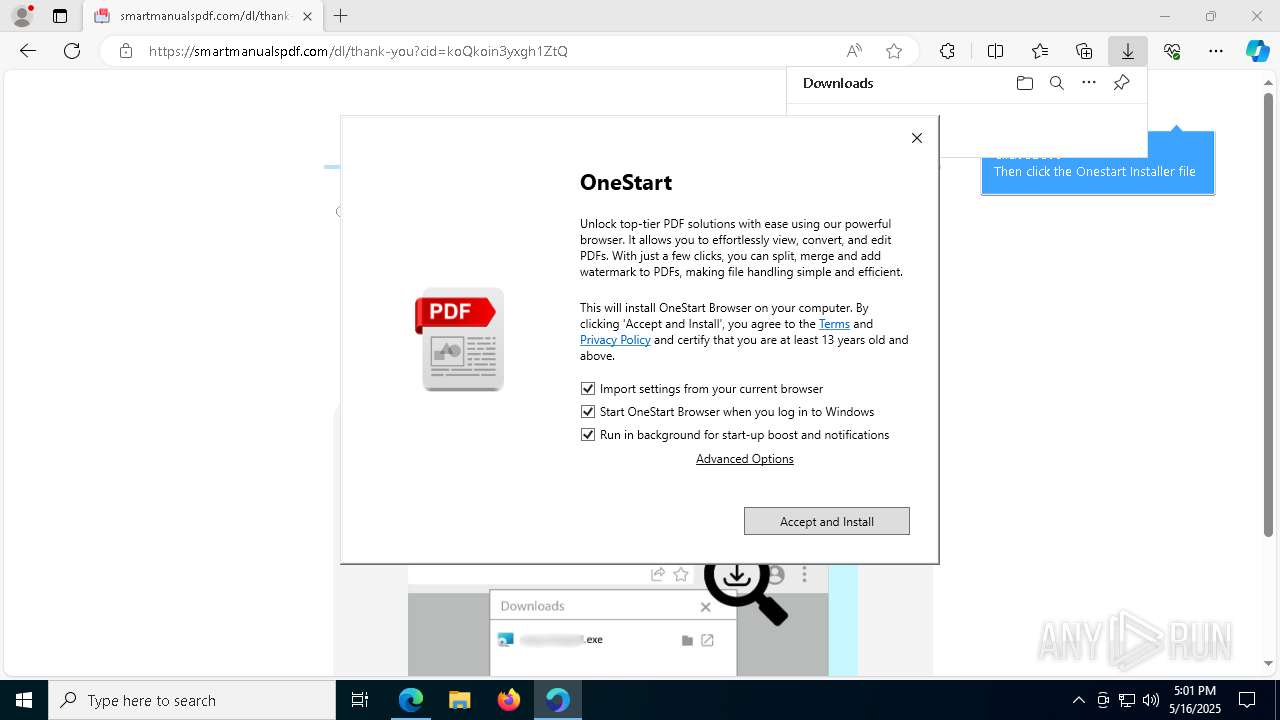
Task: Search downloads with magnifier icon
Action: click(1056, 83)
